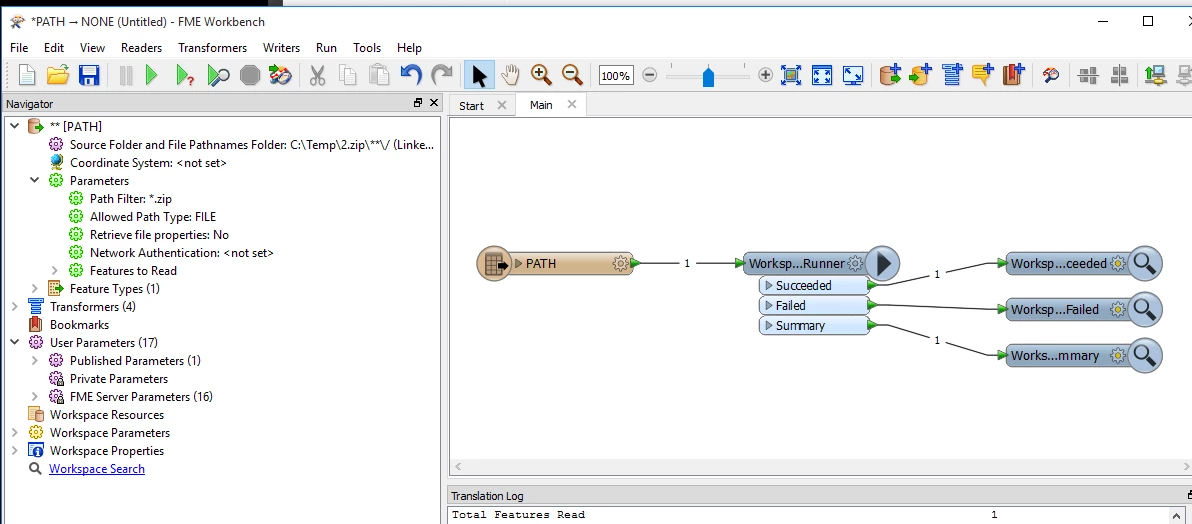This screenshot has width=1192, height=524.
Task: Open the Run menu
Action: click(x=326, y=47)
